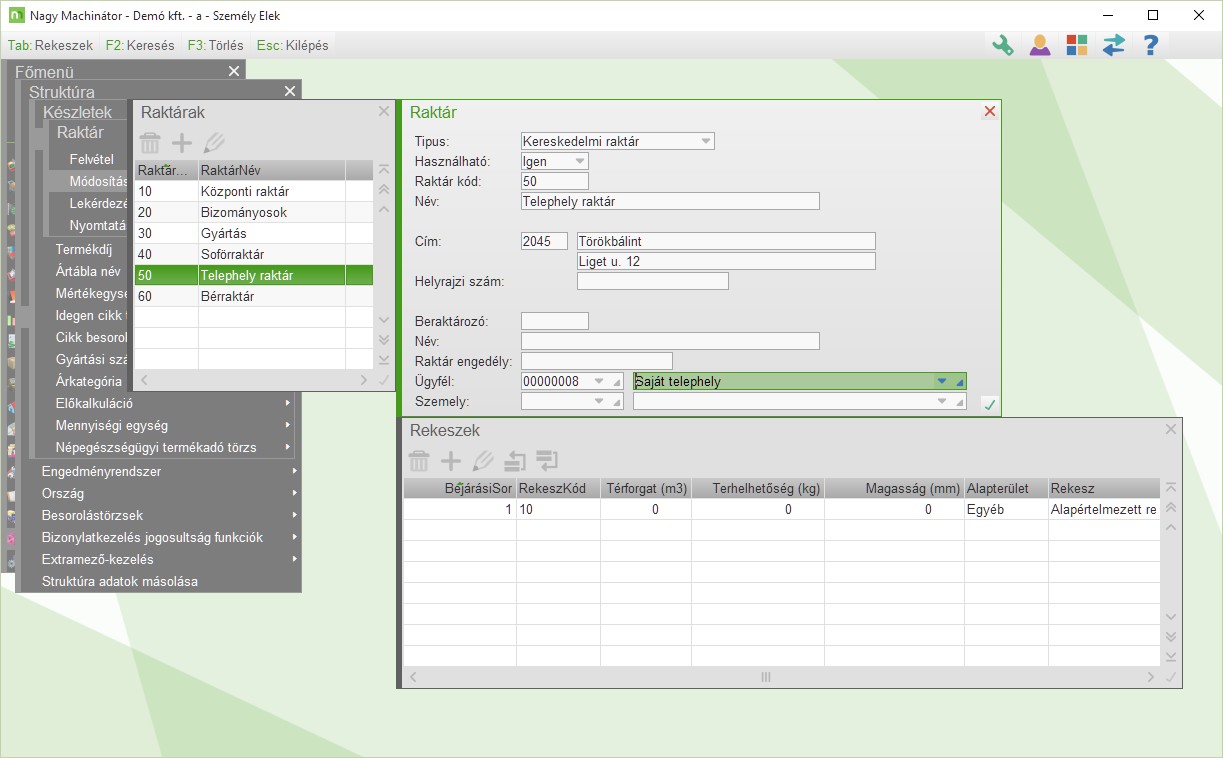This screenshot has height=758, width=1223.
Task: Click page-down double chevron in Raktárak list
Action: coord(384,340)
